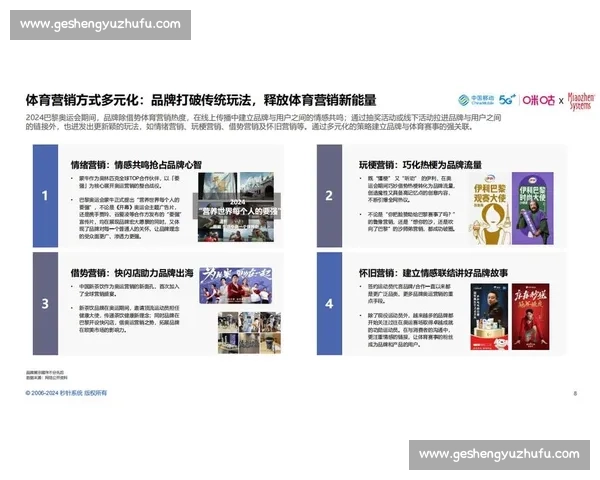600x480 pixels.
Task: Open the red poster in section 4
Action: (530, 317)
